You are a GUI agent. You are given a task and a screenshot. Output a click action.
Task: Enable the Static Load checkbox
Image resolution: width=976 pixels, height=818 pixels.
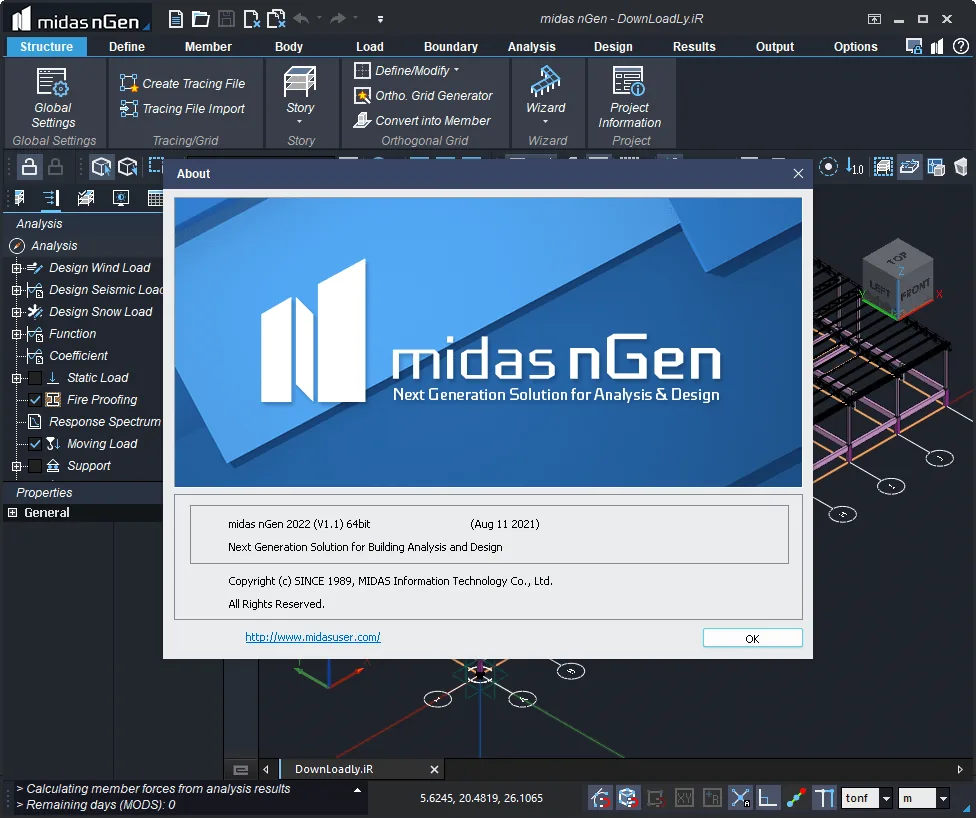(35, 378)
